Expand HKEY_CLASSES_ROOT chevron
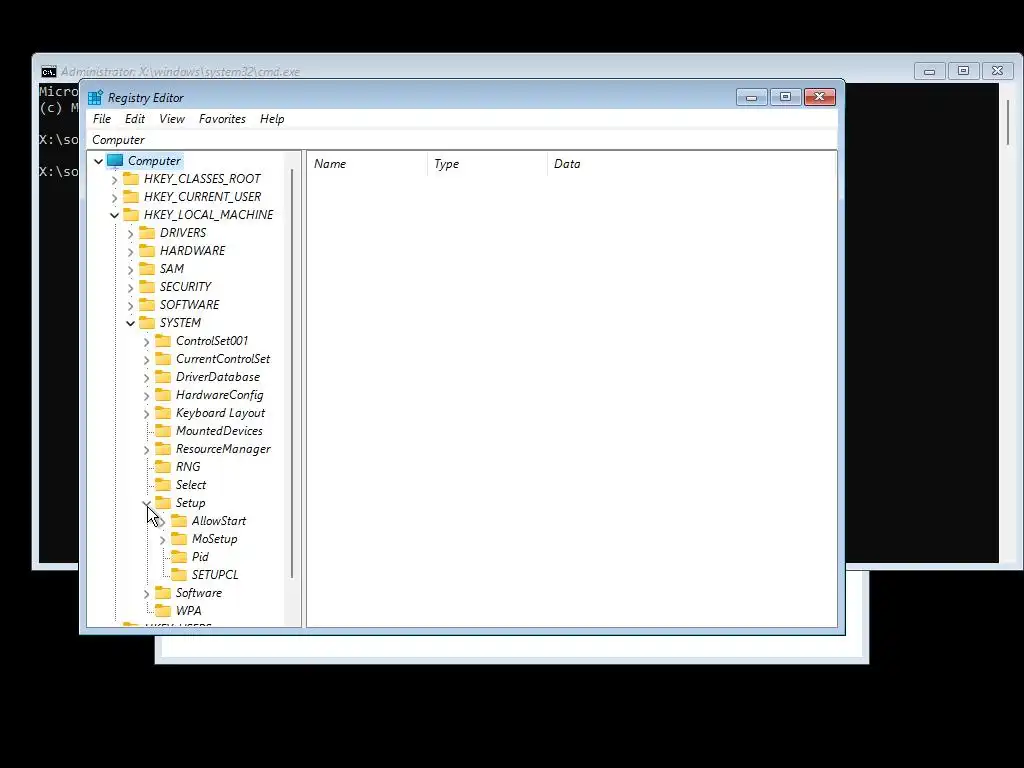 point(114,179)
